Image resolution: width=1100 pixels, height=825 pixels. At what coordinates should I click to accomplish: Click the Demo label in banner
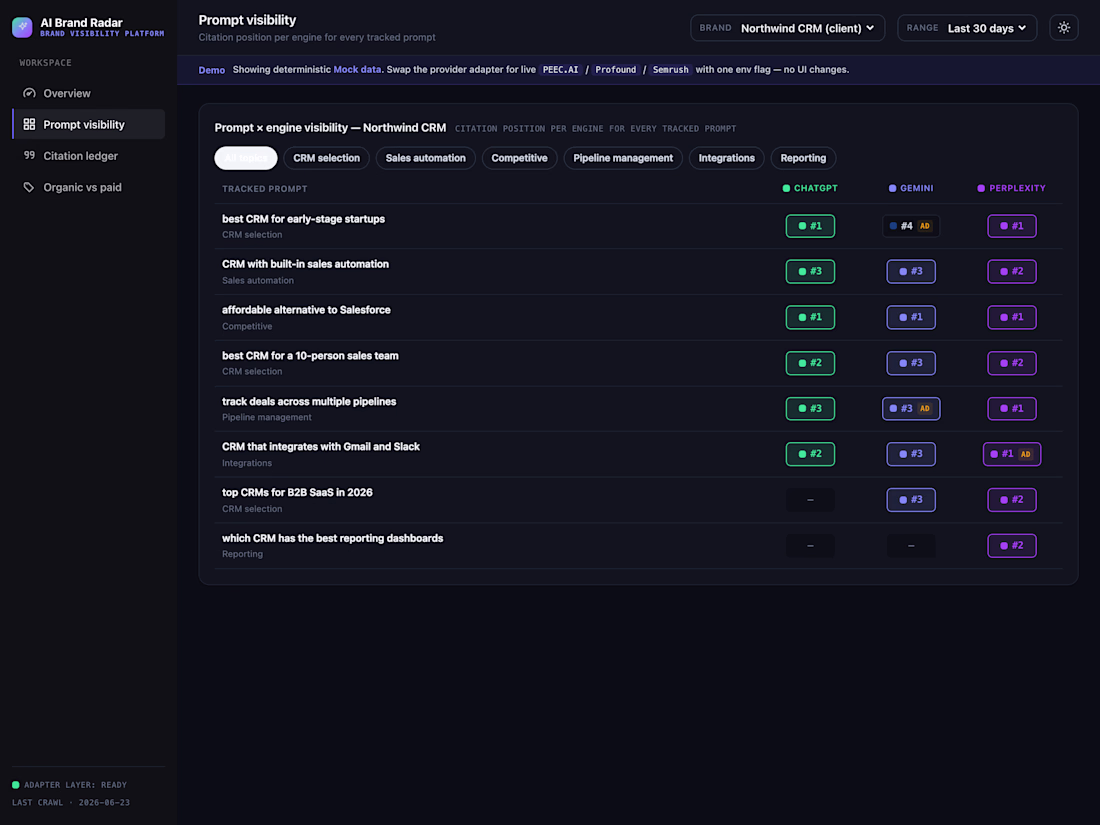pyautogui.click(x=212, y=70)
